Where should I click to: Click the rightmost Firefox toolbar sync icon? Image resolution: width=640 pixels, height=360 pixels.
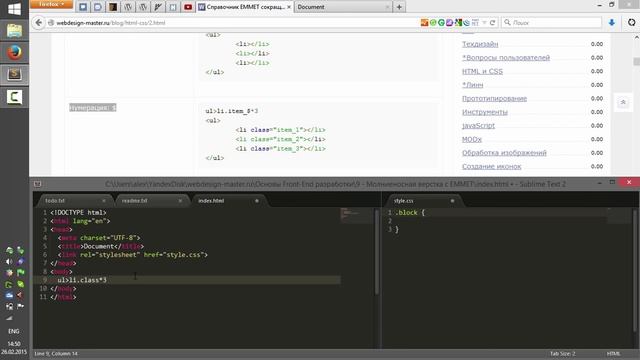coord(631,23)
